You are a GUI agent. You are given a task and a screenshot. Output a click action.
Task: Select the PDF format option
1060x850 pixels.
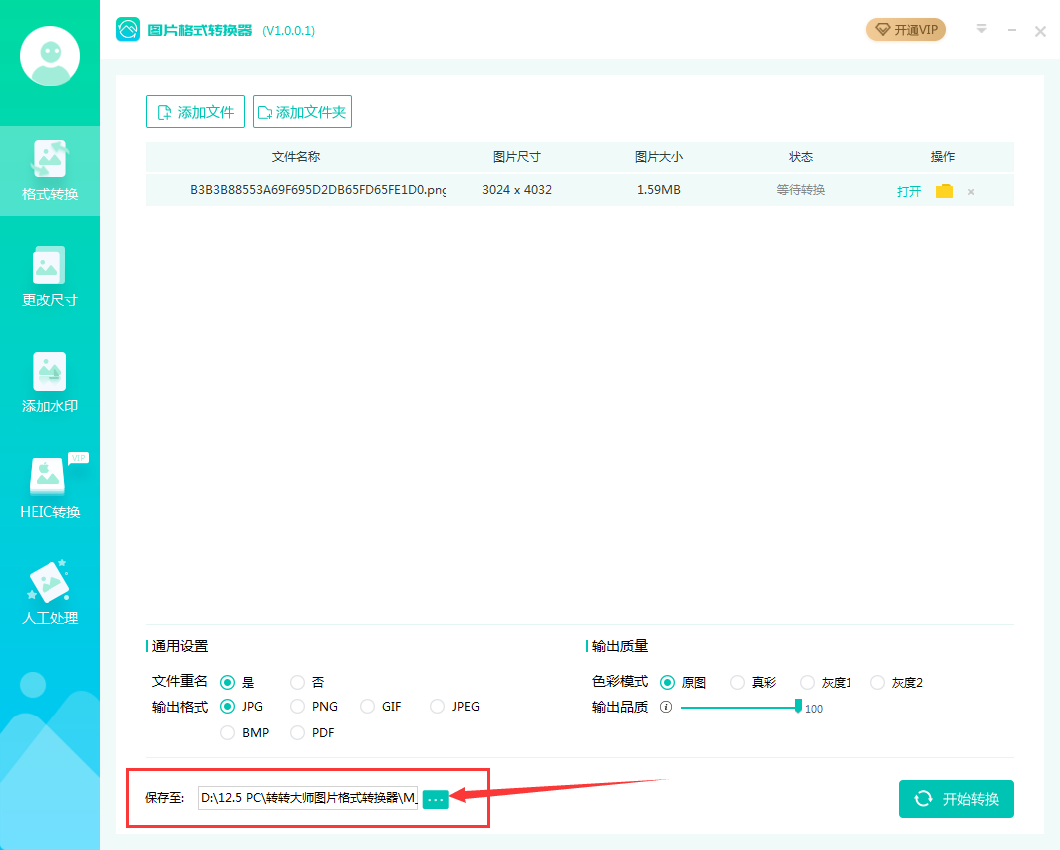click(297, 732)
